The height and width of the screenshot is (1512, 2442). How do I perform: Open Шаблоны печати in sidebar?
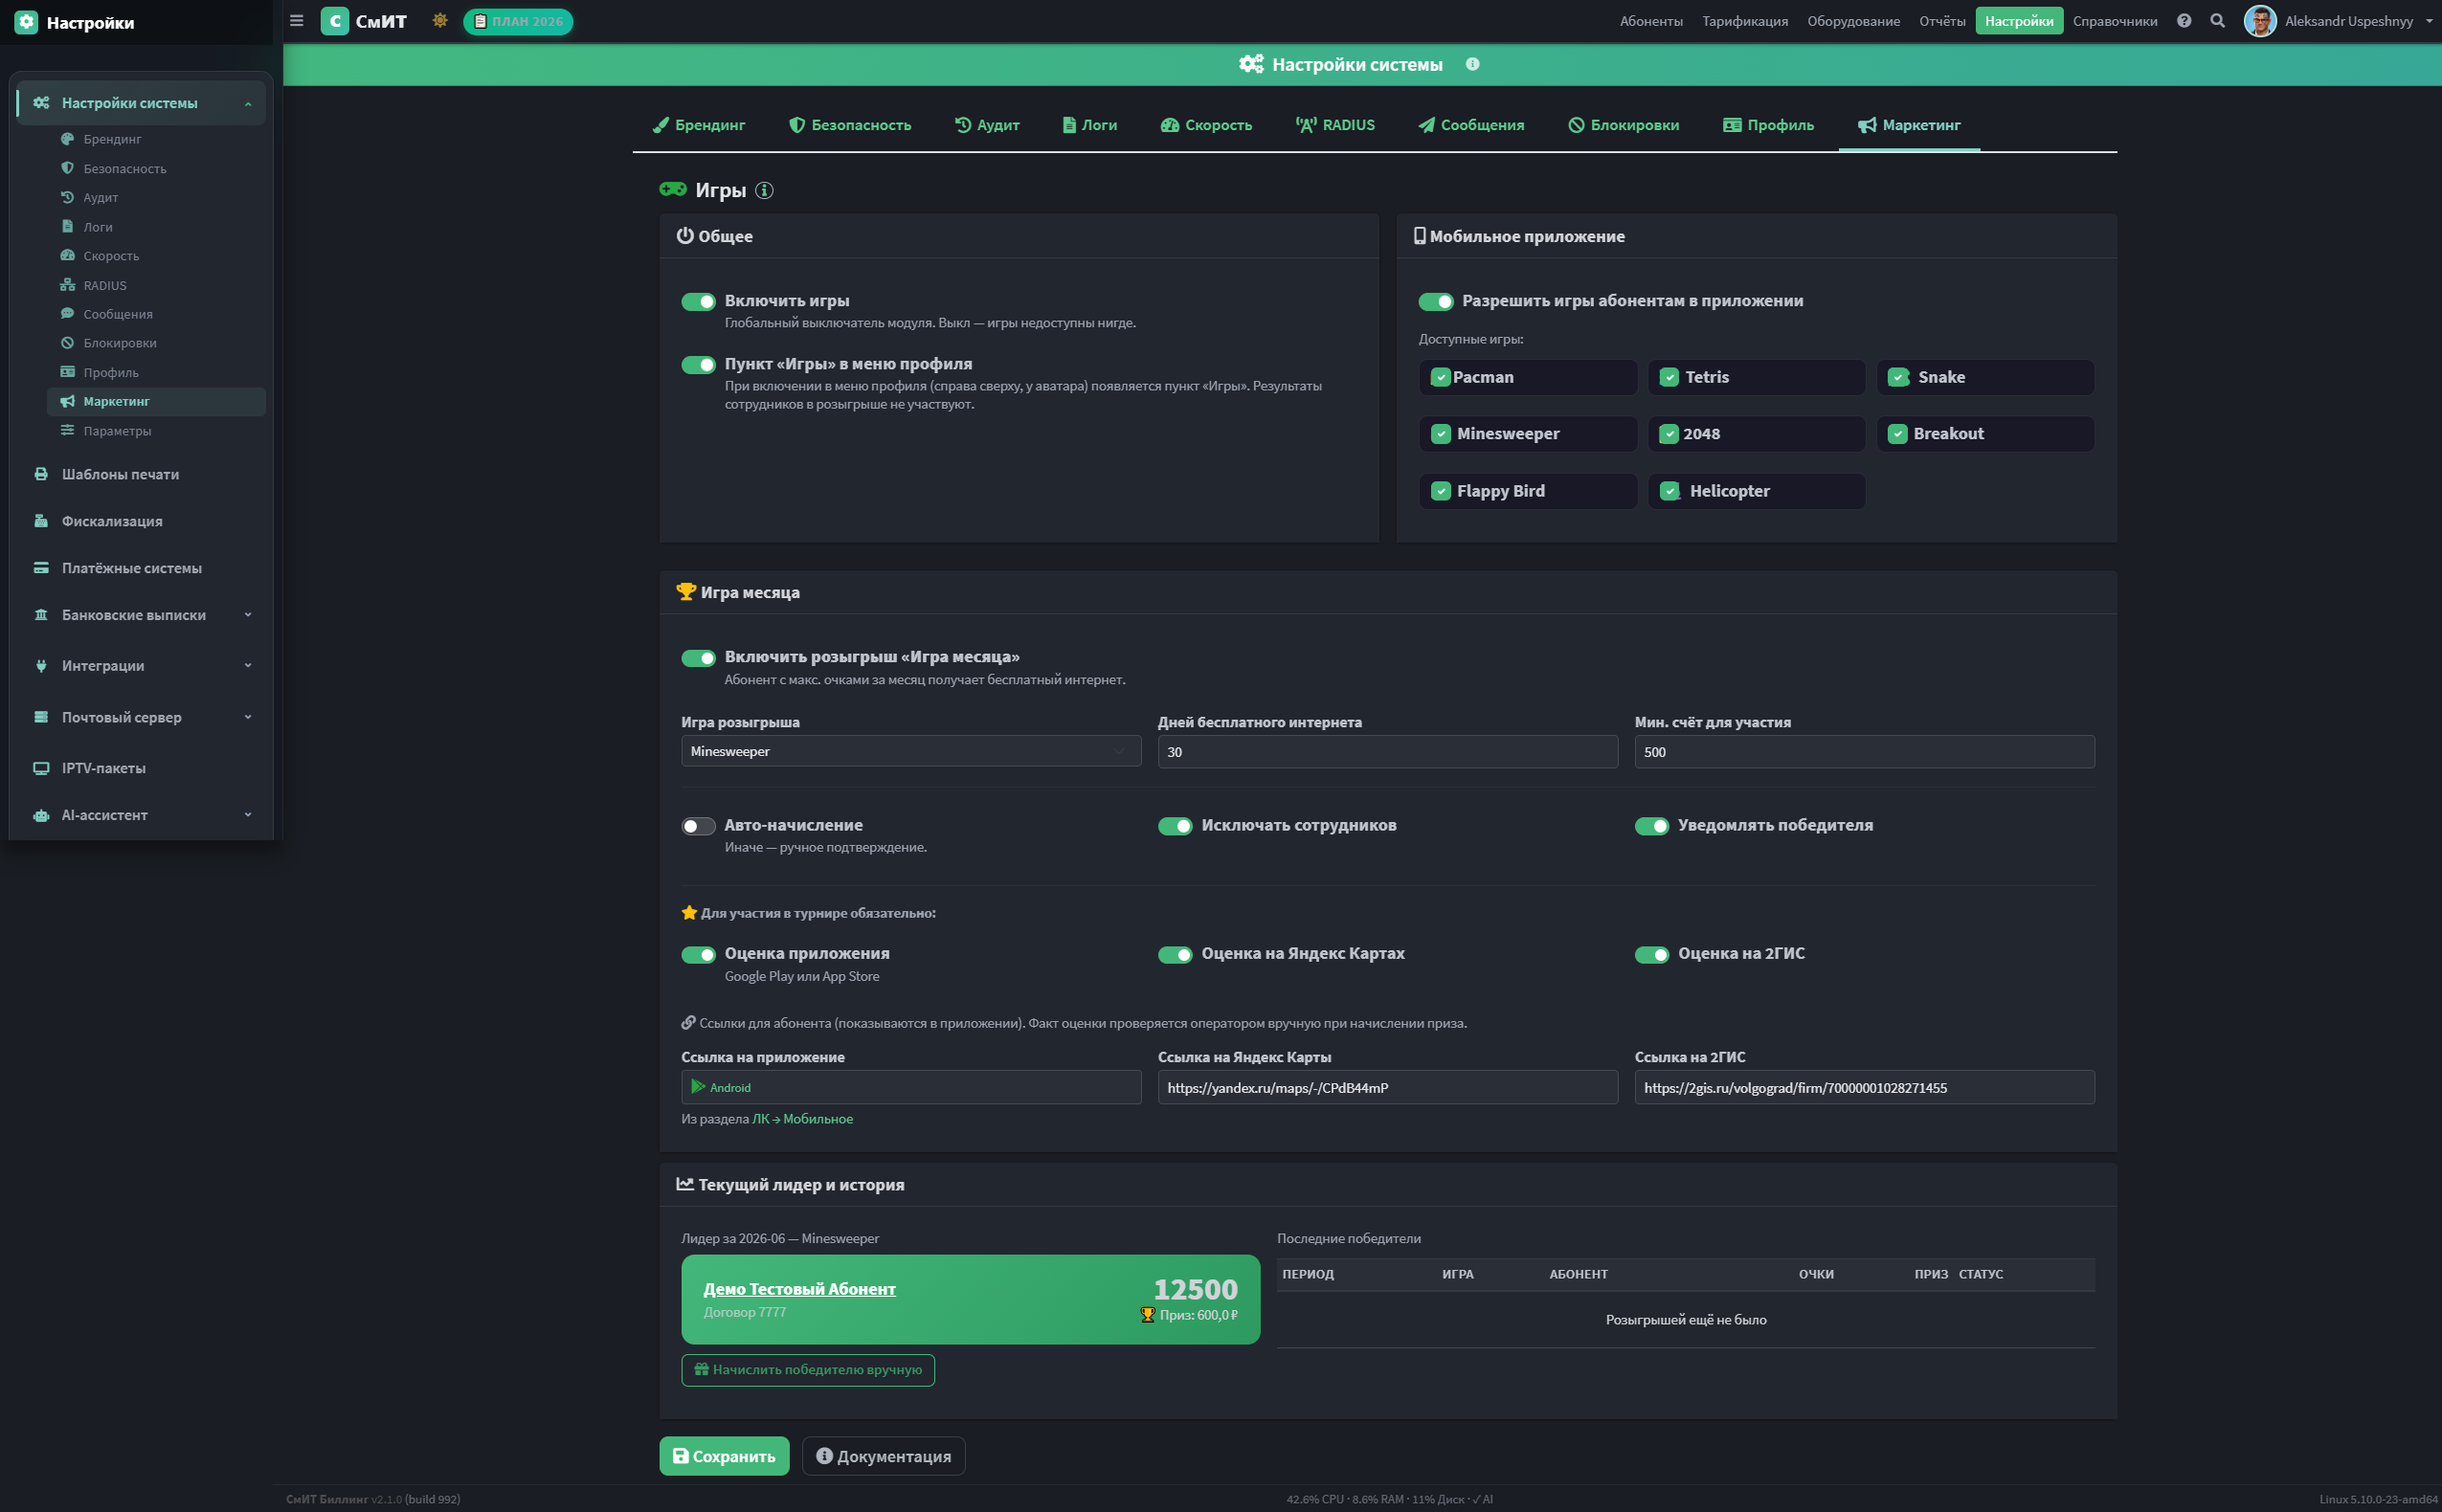(x=140, y=474)
